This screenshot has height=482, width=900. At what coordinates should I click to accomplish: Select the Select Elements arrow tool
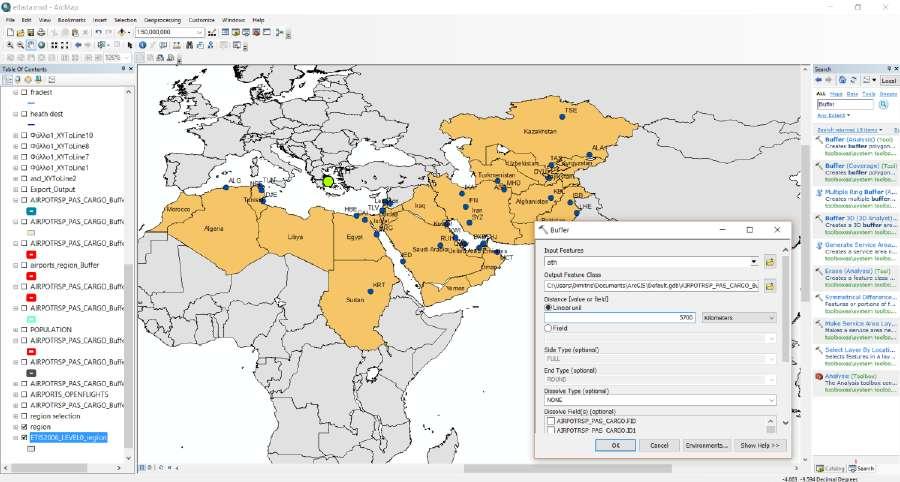(x=130, y=45)
